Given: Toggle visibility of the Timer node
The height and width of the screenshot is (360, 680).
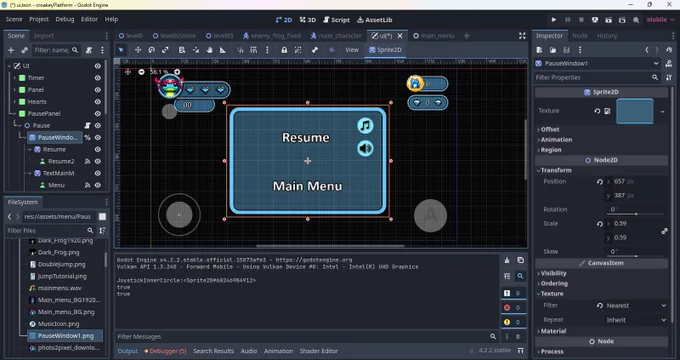Looking at the screenshot, I should click(98, 78).
